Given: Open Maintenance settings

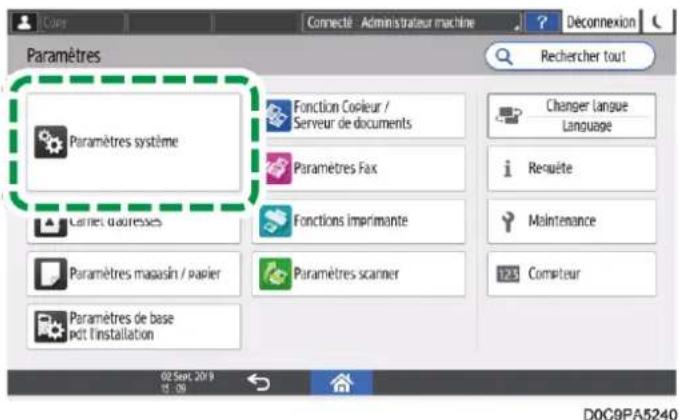Looking at the screenshot, I should pyautogui.click(x=572, y=221).
